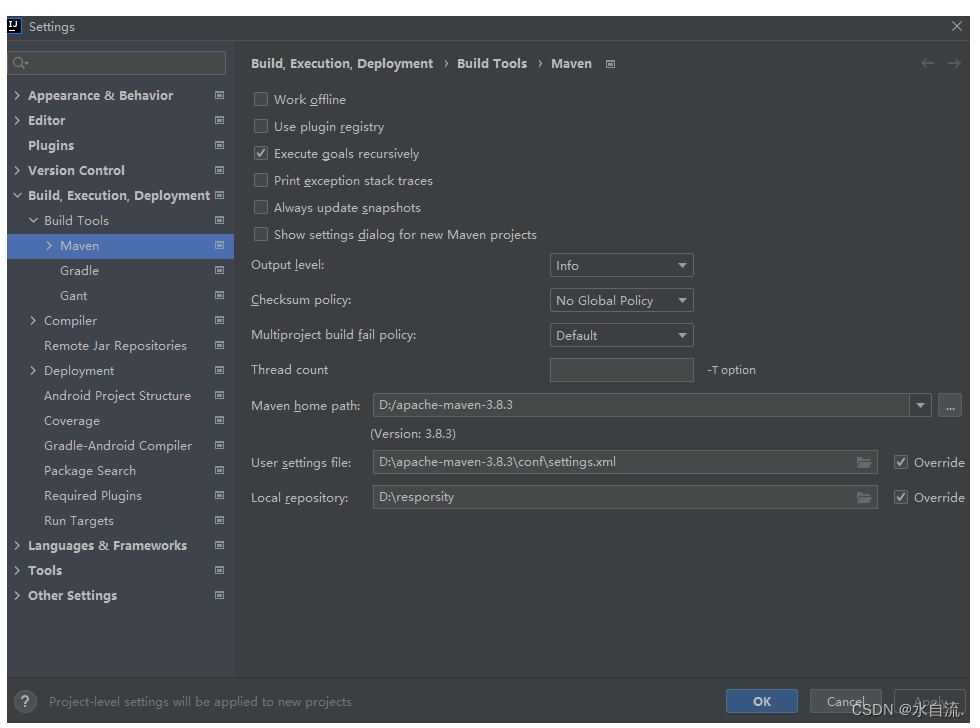Expand the Appearance & Behavior section
Viewport: 980px width, 728px height.
click(17, 95)
